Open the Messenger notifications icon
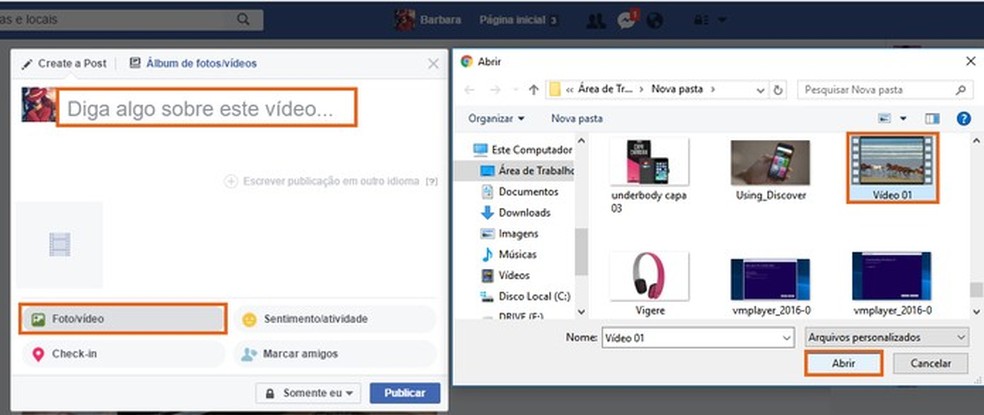This screenshot has height=415, width=984. coord(626,19)
